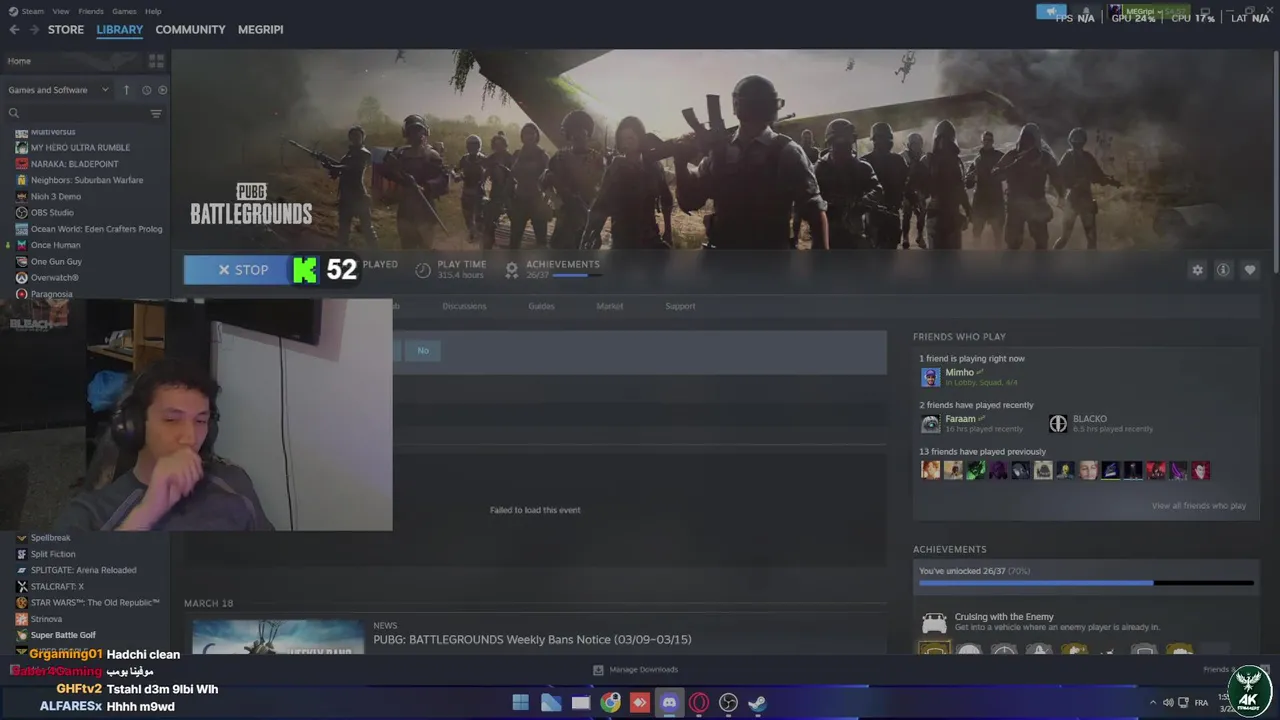The height and width of the screenshot is (720, 1280).
Task: Select Overwatch in library
Action: point(54,278)
